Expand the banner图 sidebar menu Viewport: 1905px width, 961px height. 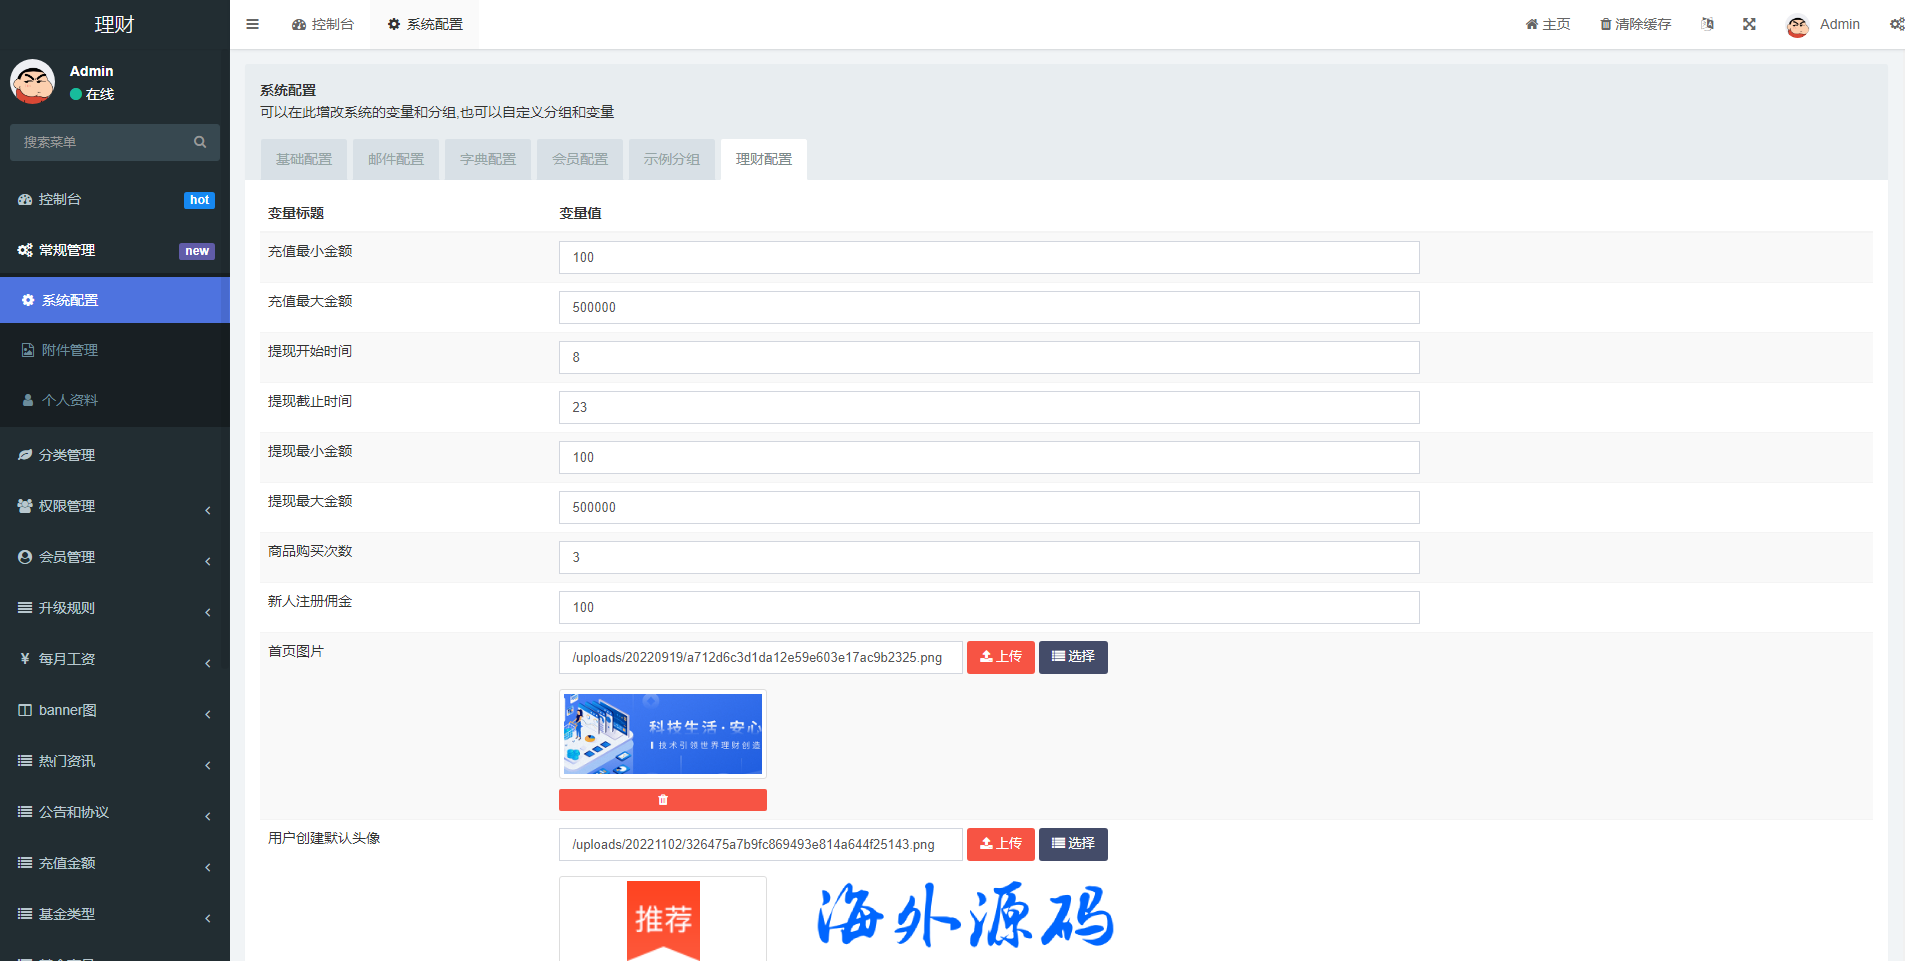[114, 710]
